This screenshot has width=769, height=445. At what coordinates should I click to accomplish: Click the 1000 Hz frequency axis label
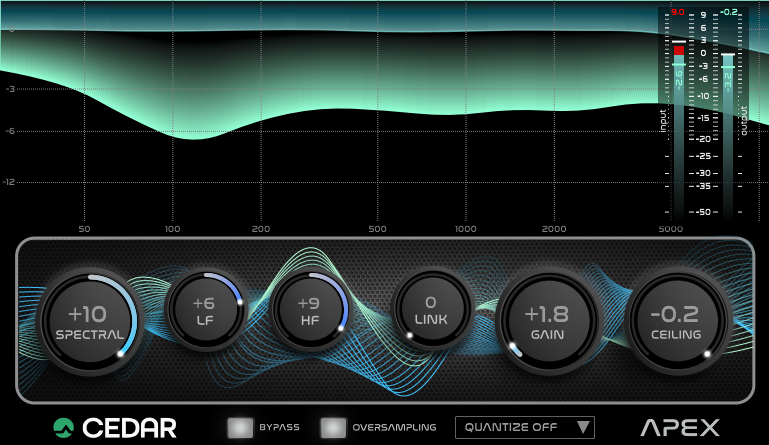click(x=465, y=229)
